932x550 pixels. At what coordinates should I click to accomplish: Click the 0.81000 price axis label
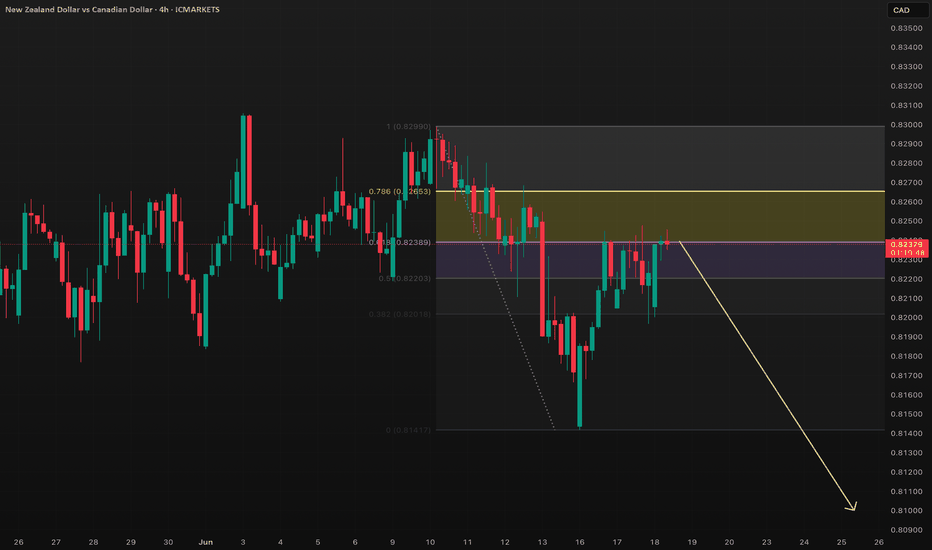click(x=906, y=511)
